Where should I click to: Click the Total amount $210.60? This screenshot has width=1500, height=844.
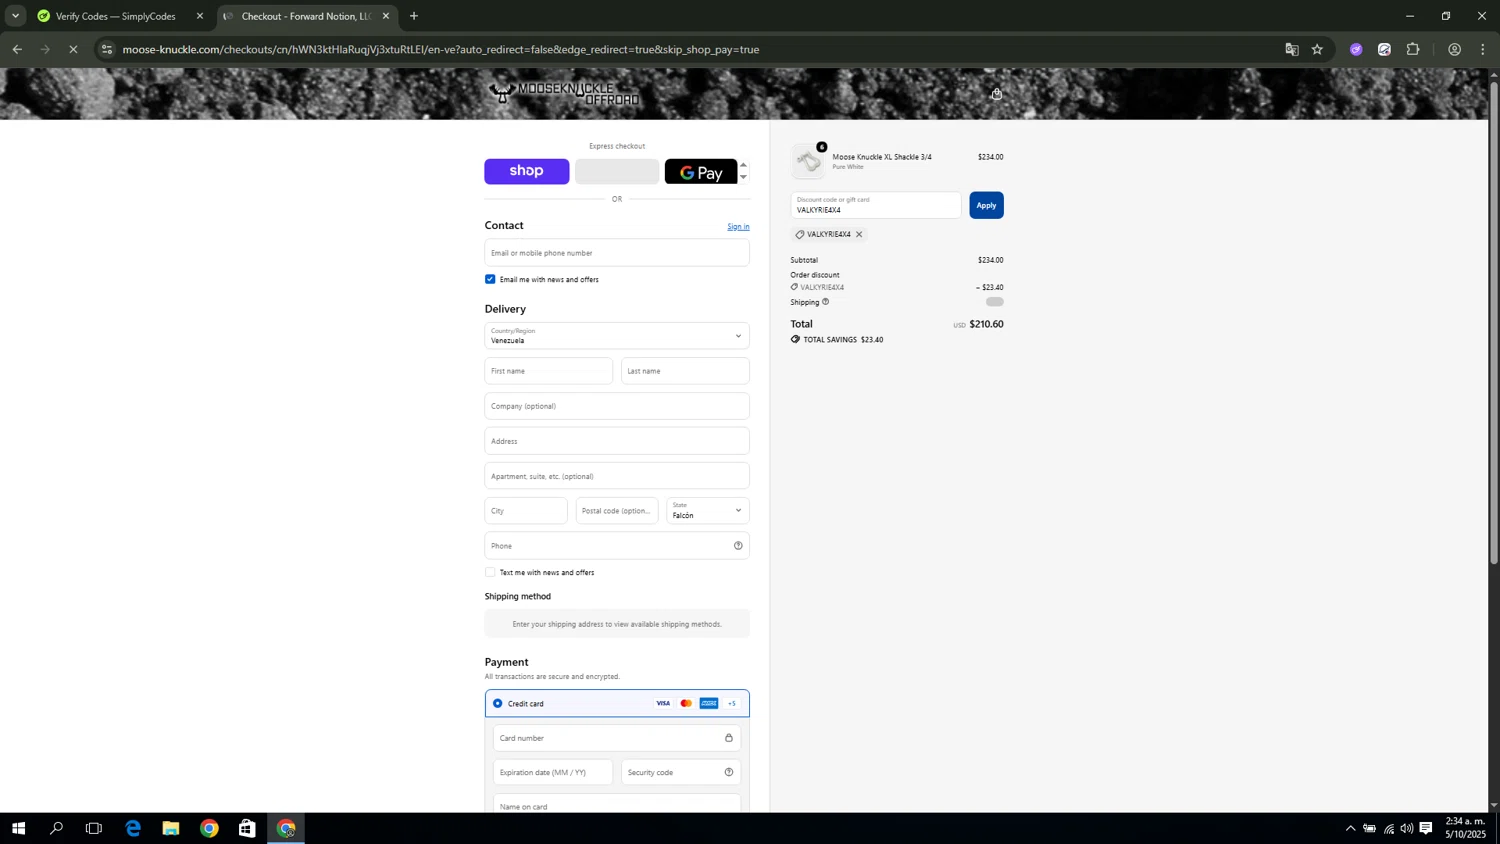(986, 324)
